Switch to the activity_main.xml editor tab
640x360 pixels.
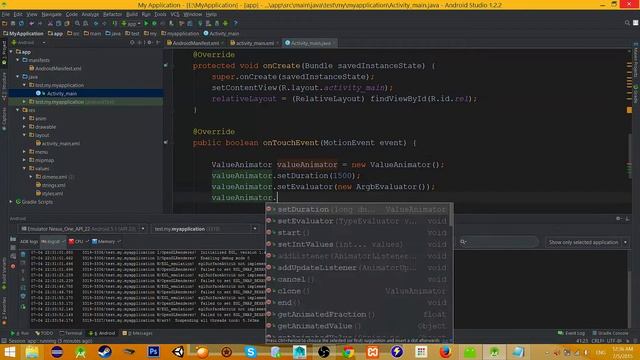coord(254,43)
